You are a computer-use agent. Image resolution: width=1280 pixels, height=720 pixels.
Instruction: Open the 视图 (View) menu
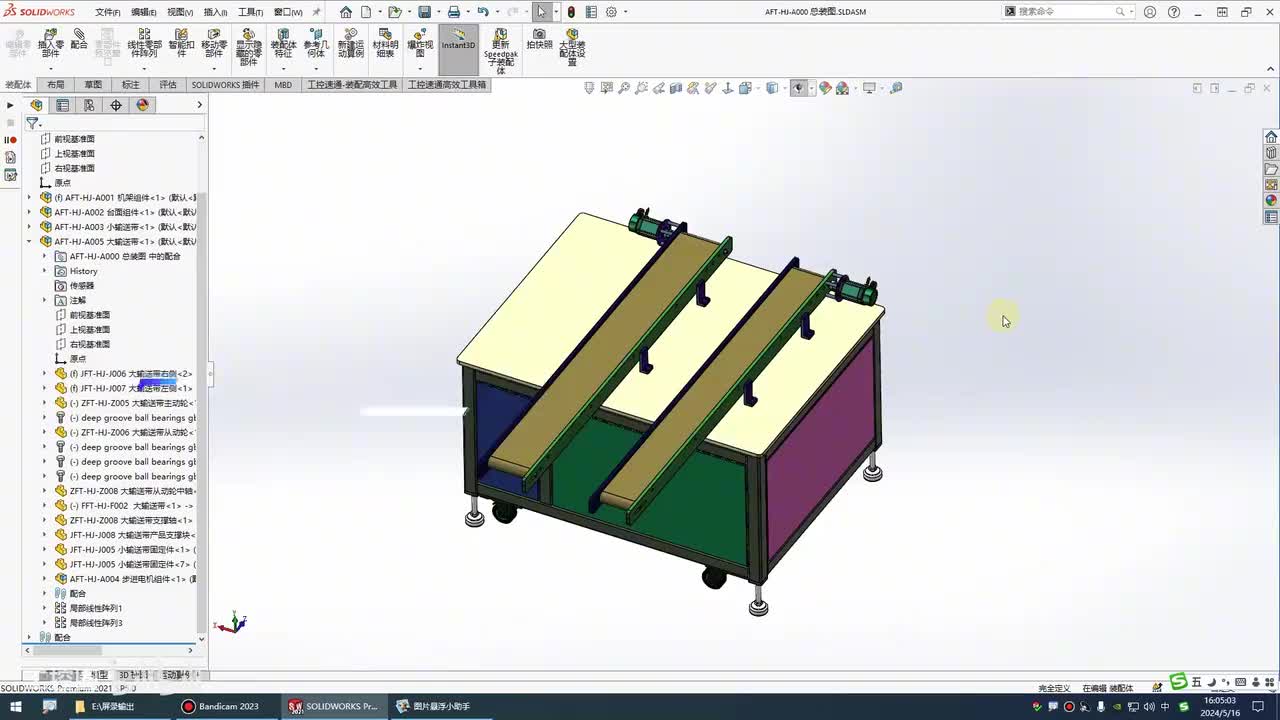[x=179, y=12]
